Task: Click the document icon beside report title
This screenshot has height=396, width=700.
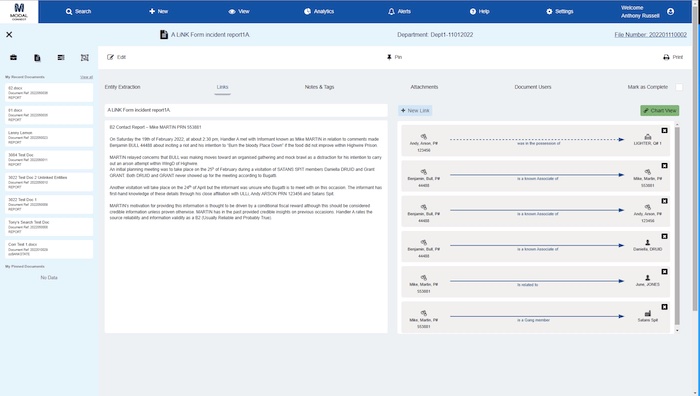Action: [x=164, y=34]
